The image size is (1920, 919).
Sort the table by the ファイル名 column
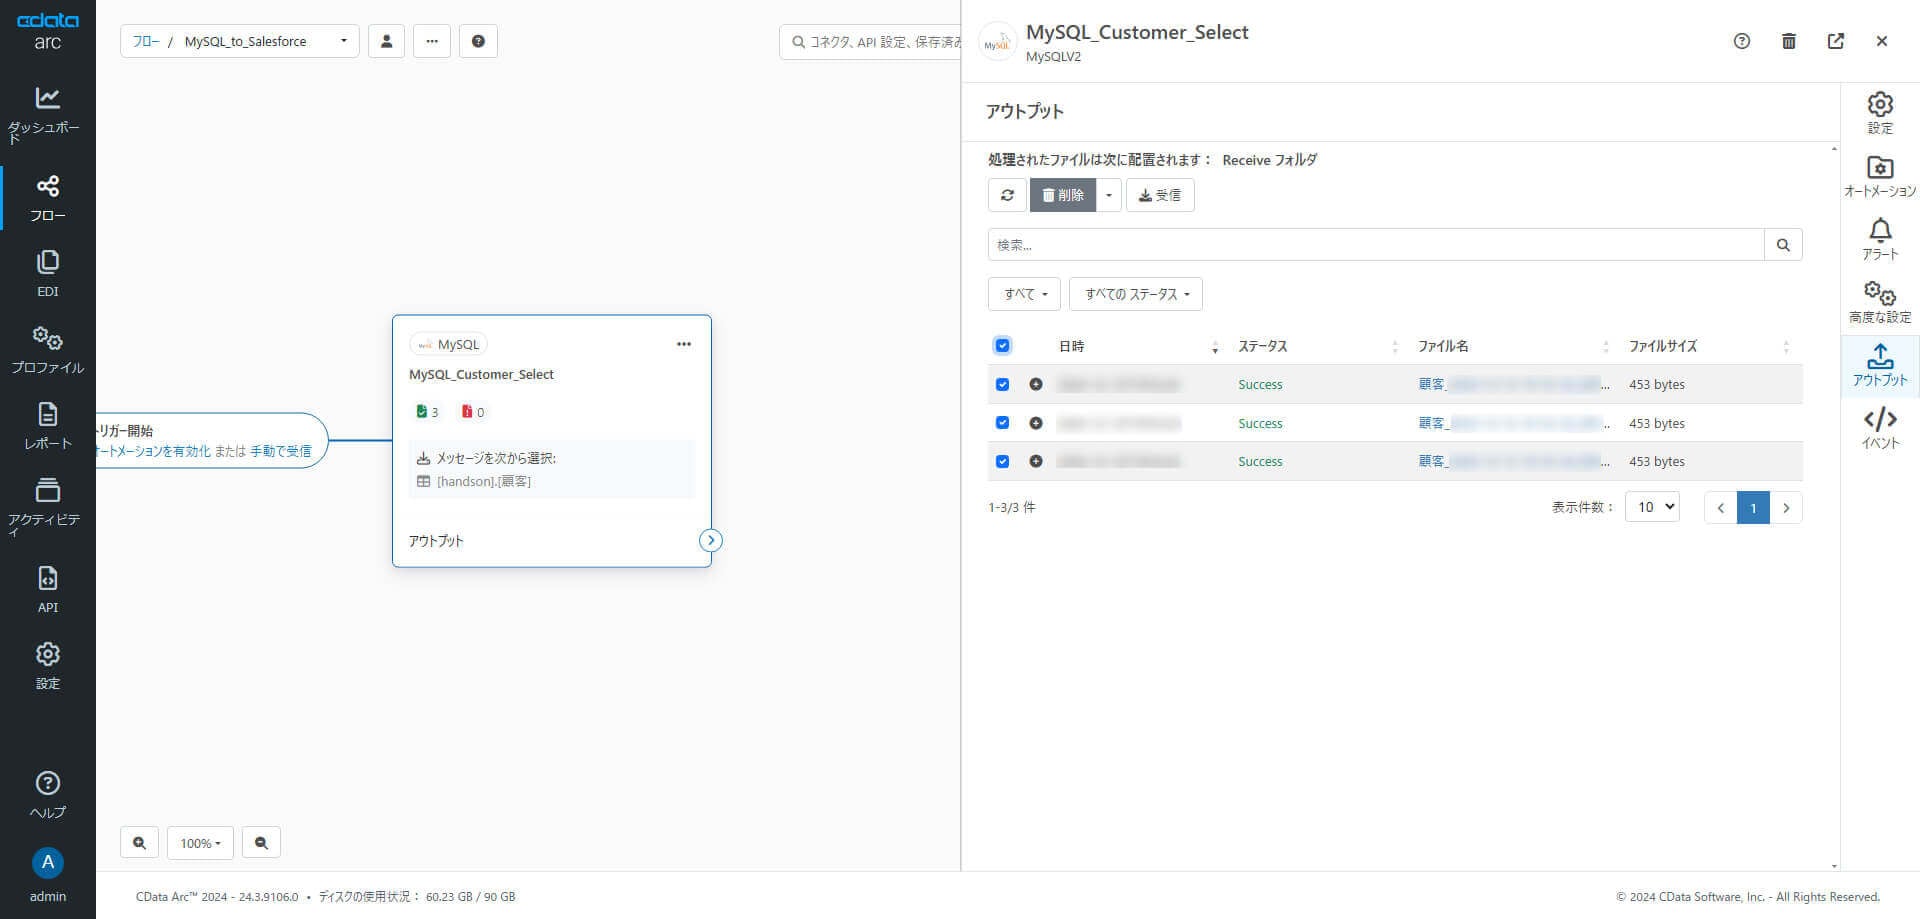[1513, 346]
